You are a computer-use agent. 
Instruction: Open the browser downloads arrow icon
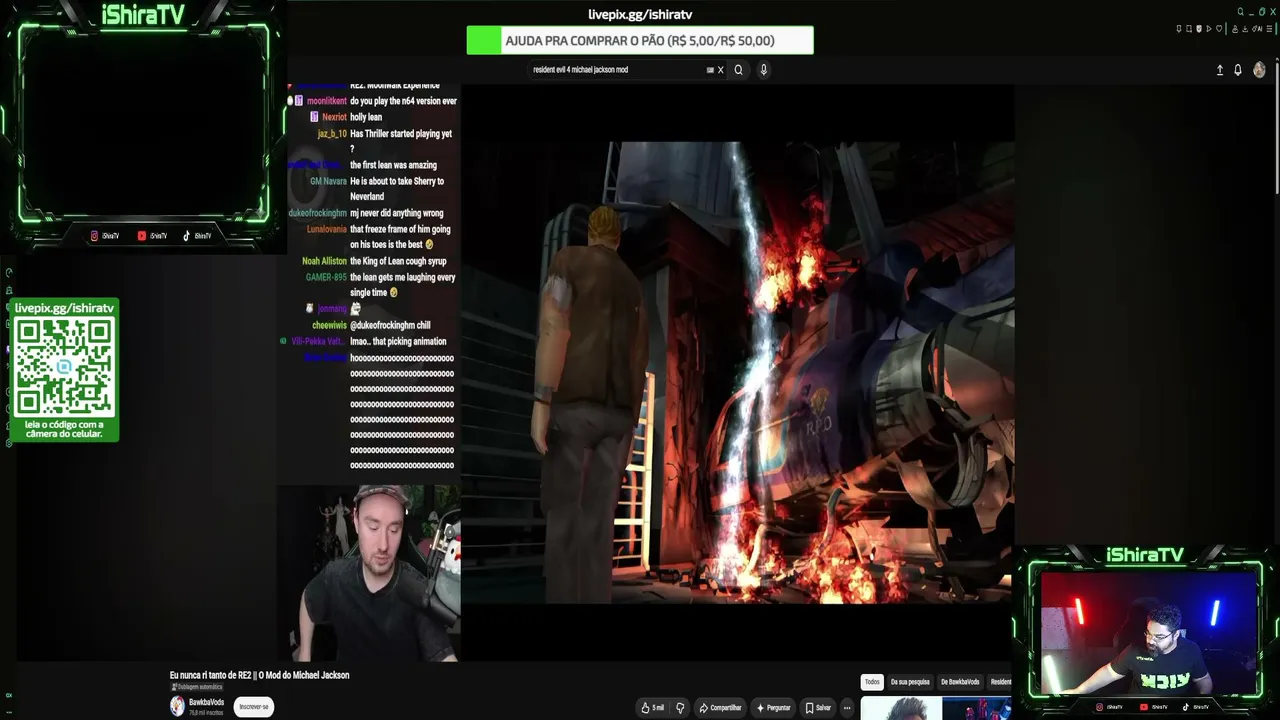click(x=1245, y=29)
